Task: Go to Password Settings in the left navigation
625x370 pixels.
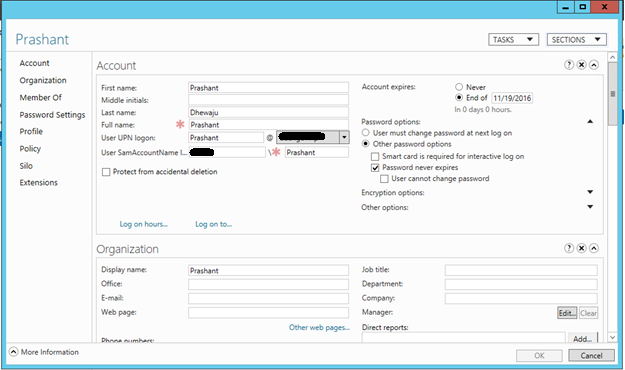Action: coord(52,115)
